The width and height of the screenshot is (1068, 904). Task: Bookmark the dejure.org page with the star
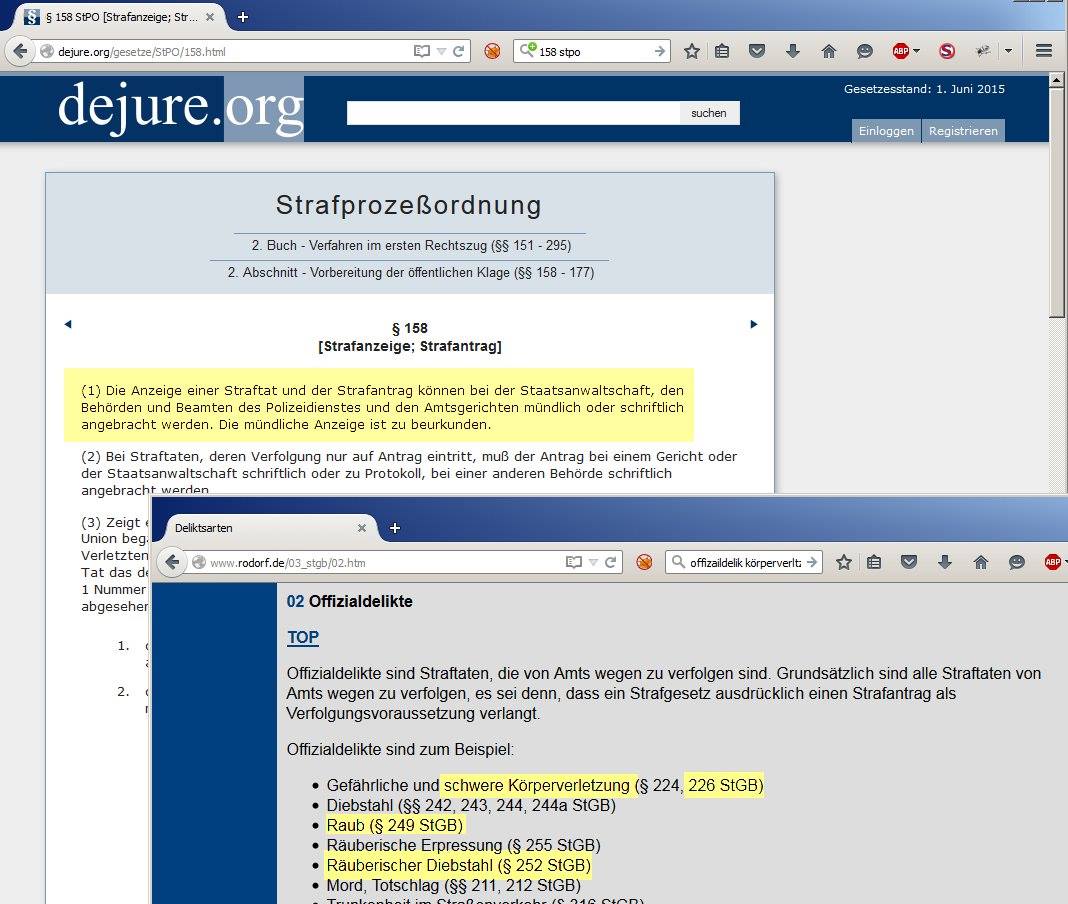click(691, 51)
